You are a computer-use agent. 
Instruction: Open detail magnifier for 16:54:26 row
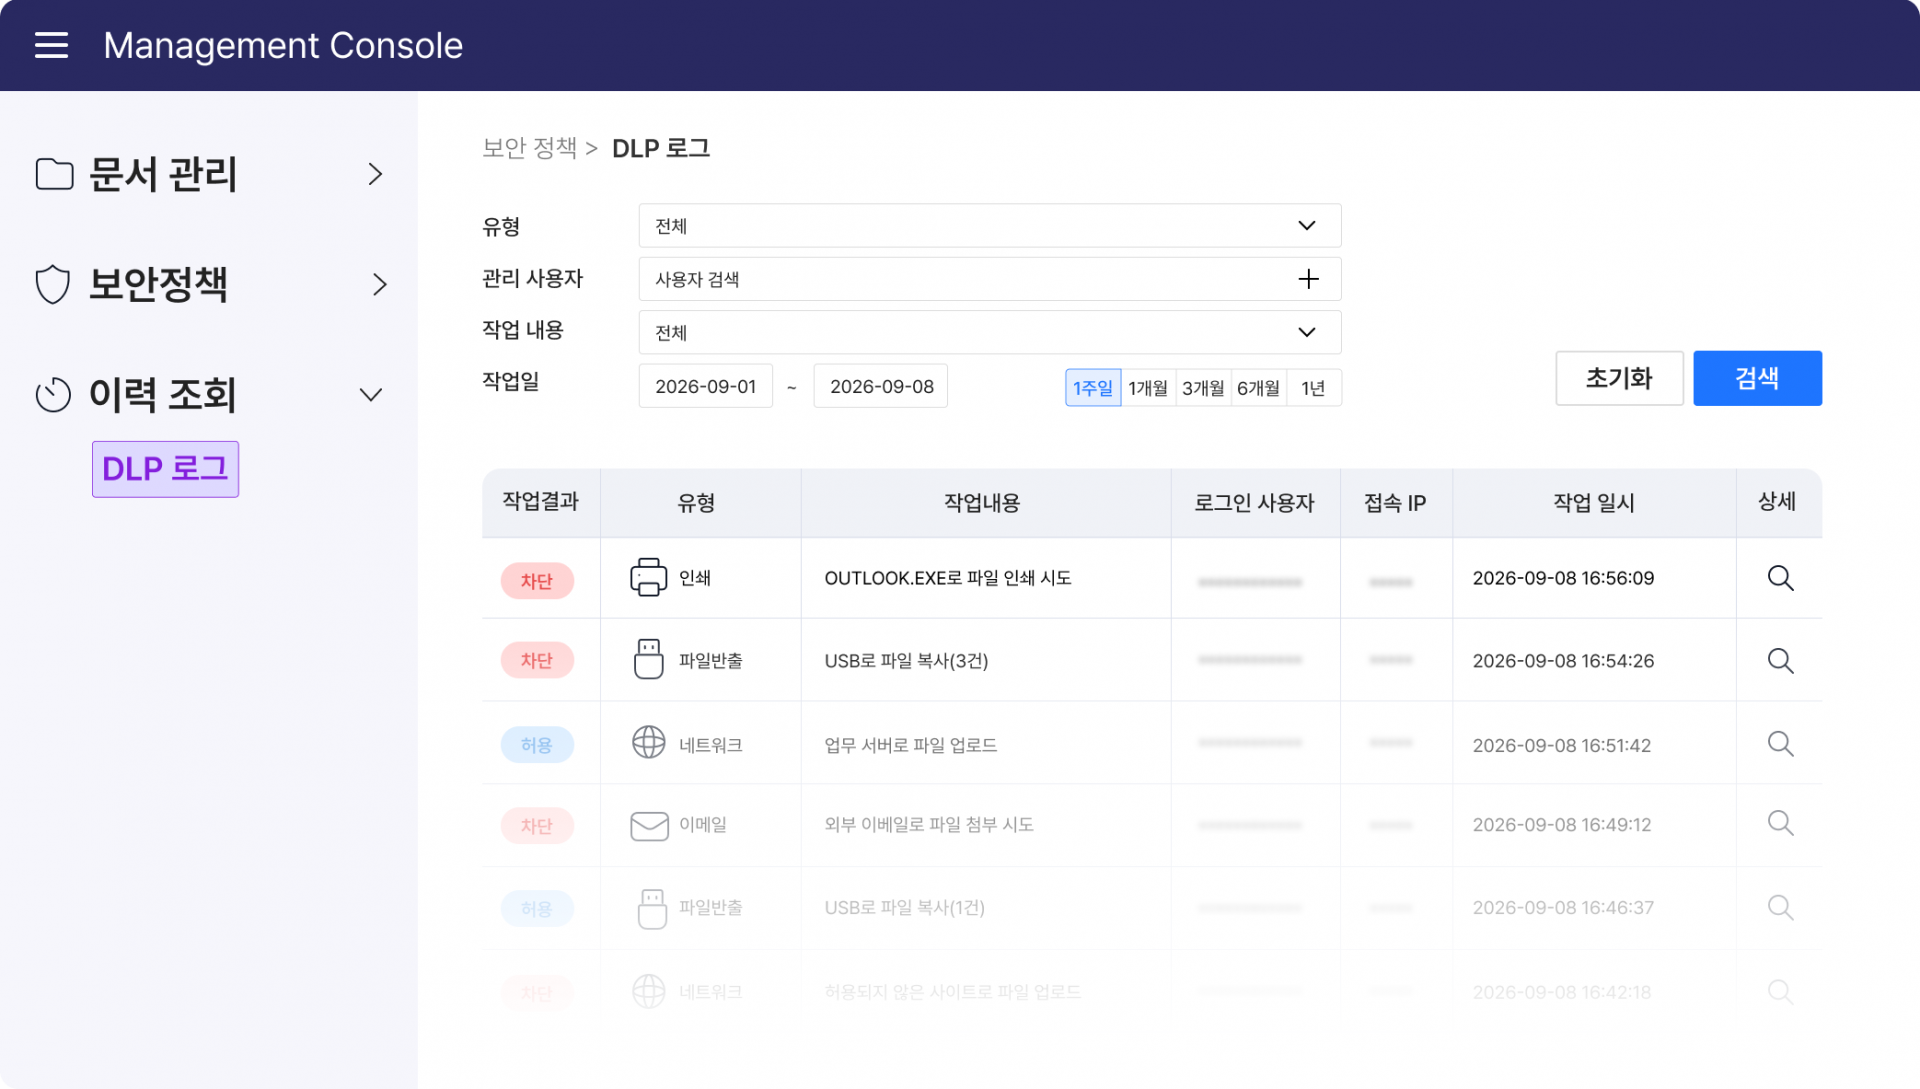1780,661
